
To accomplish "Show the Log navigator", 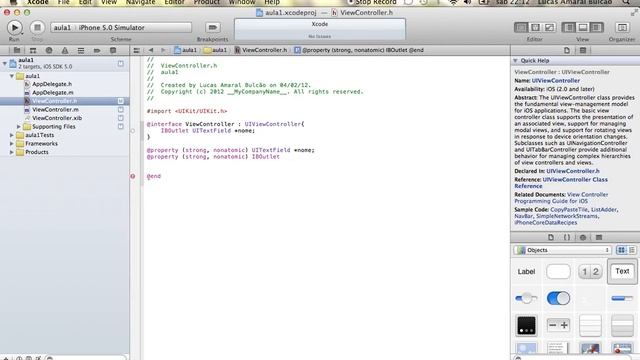I will [113, 50].
